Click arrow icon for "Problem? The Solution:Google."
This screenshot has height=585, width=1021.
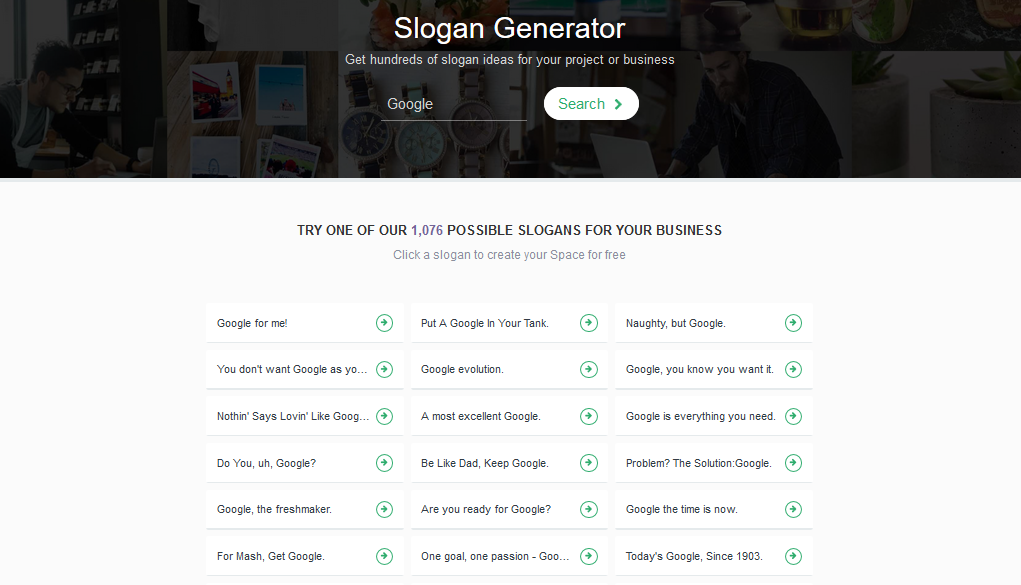(x=793, y=463)
